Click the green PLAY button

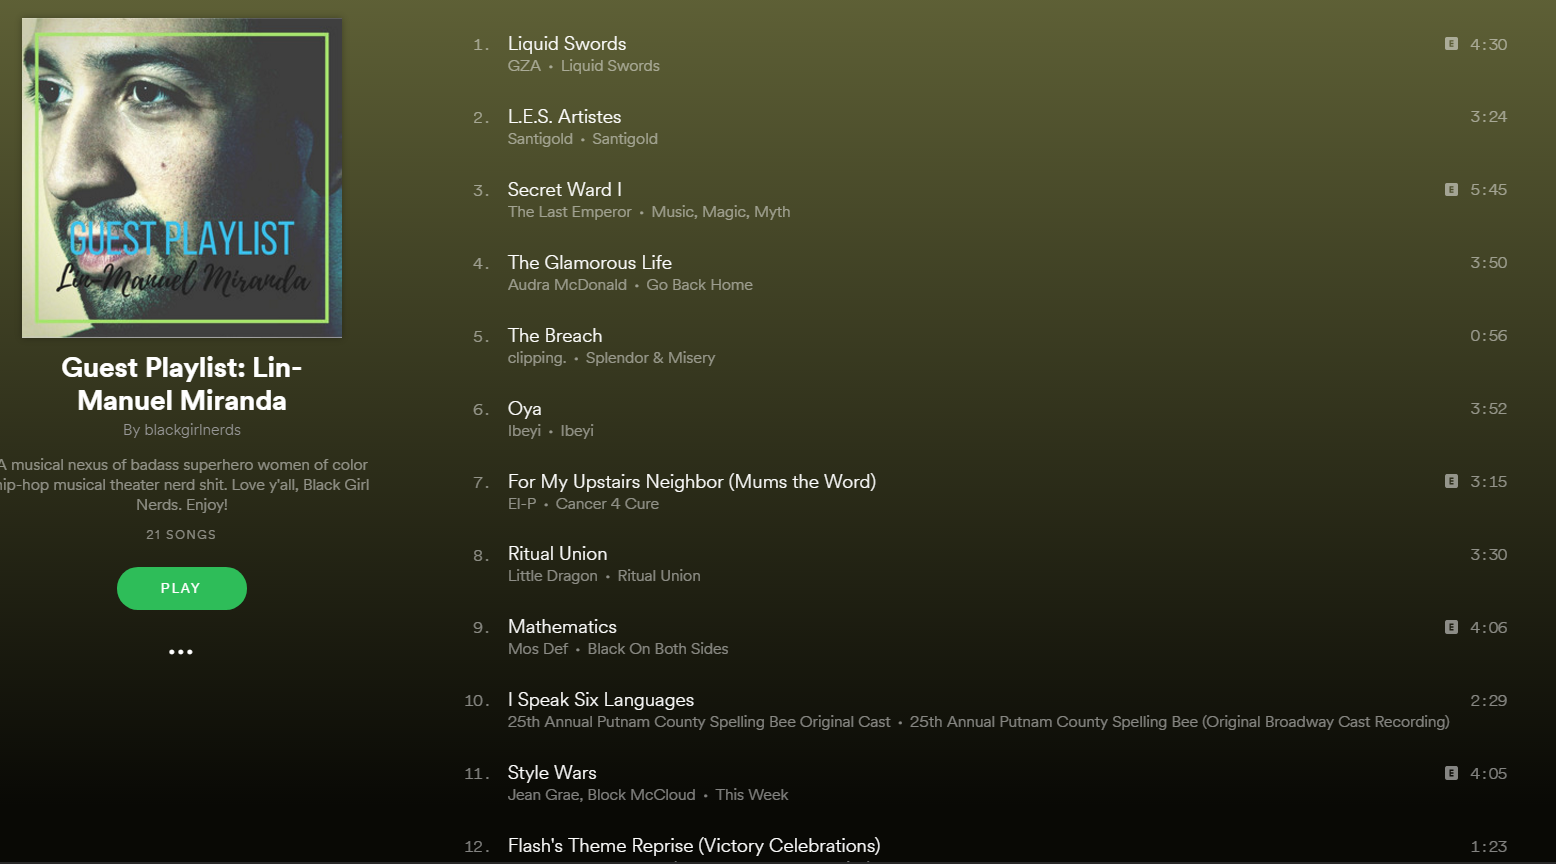coord(181,588)
